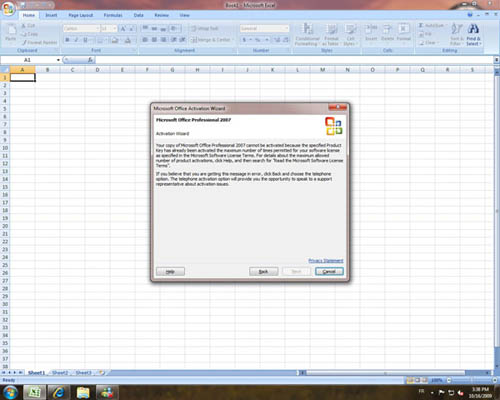Screen dimensions: 500x400
Task: Click the Insert Function fx icon
Action: pyautogui.click(x=90, y=60)
